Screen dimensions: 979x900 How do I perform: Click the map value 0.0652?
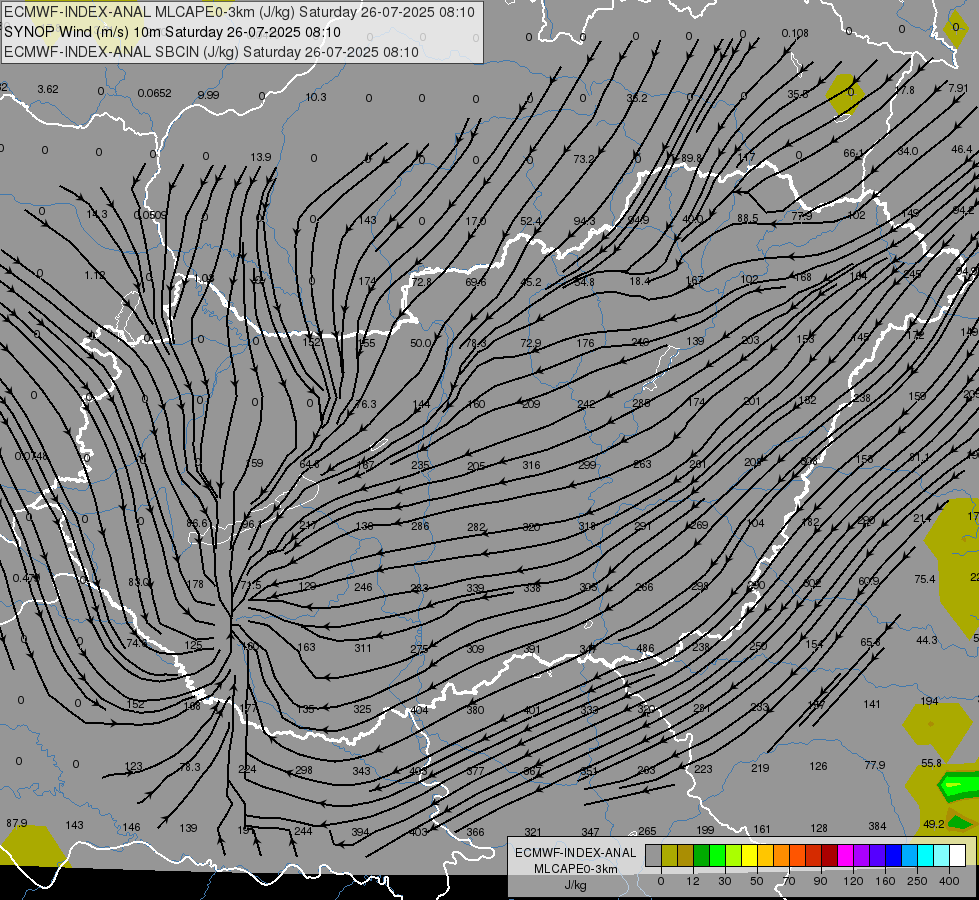(154, 93)
